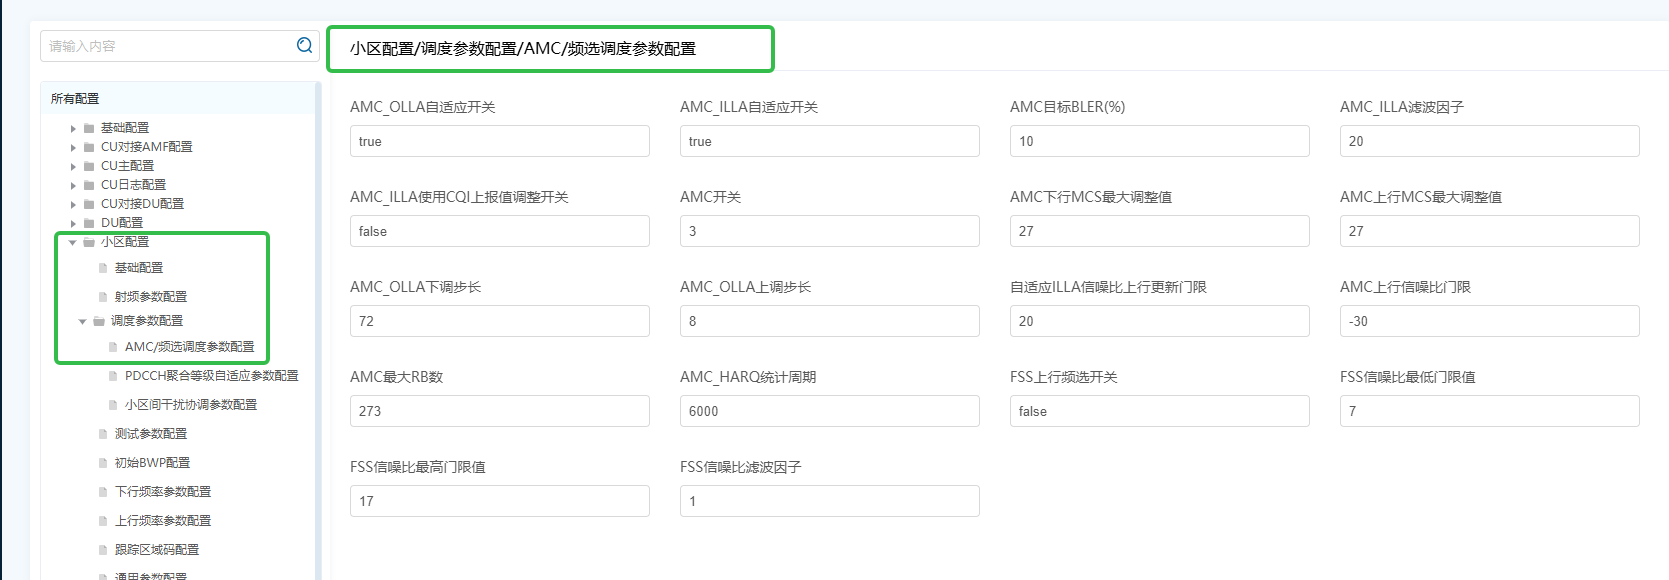Open PDCCH聚合等级自适应参数配置 item
The width and height of the screenshot is (1669, 580).
click(211, 376)
